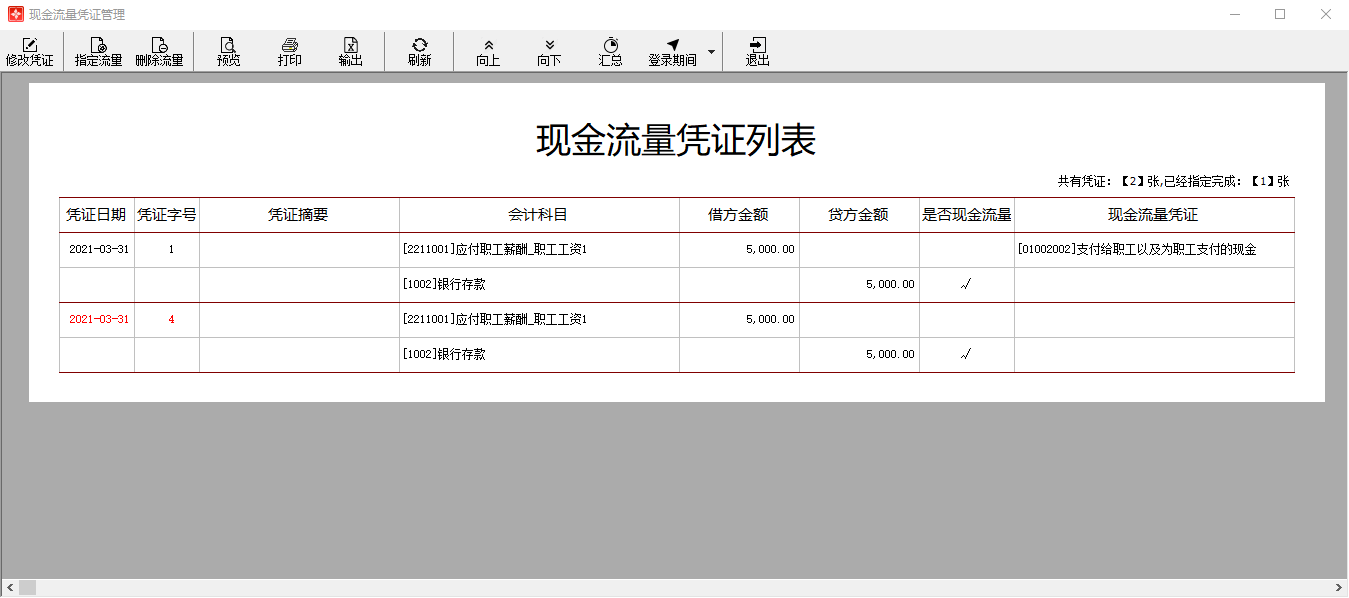The width and height of the screenshot is (1349, 598).
Task: Export the list using the 输出 icon
Action: pyautogui.click(x=351, y=51)
